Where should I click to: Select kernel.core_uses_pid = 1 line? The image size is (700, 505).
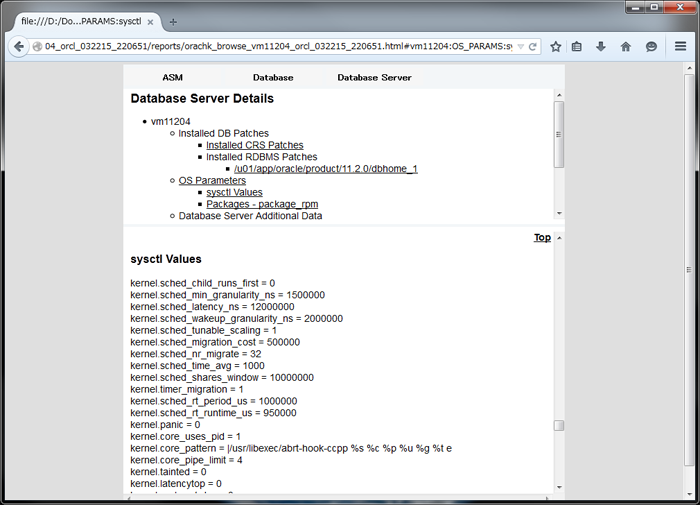click(186, 437)
